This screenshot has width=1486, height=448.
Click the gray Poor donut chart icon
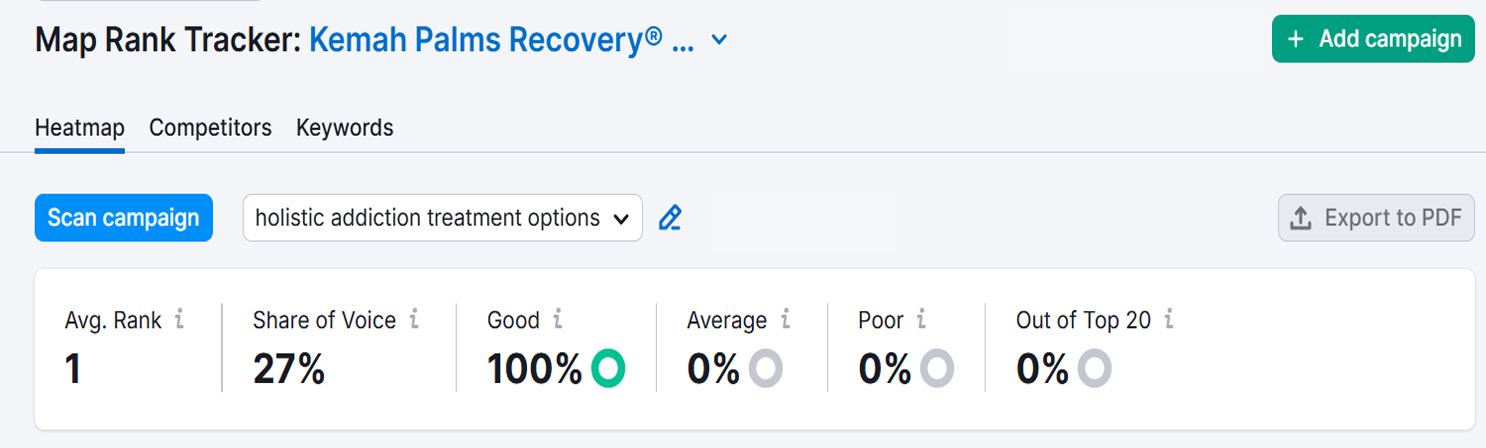(937, 369)
